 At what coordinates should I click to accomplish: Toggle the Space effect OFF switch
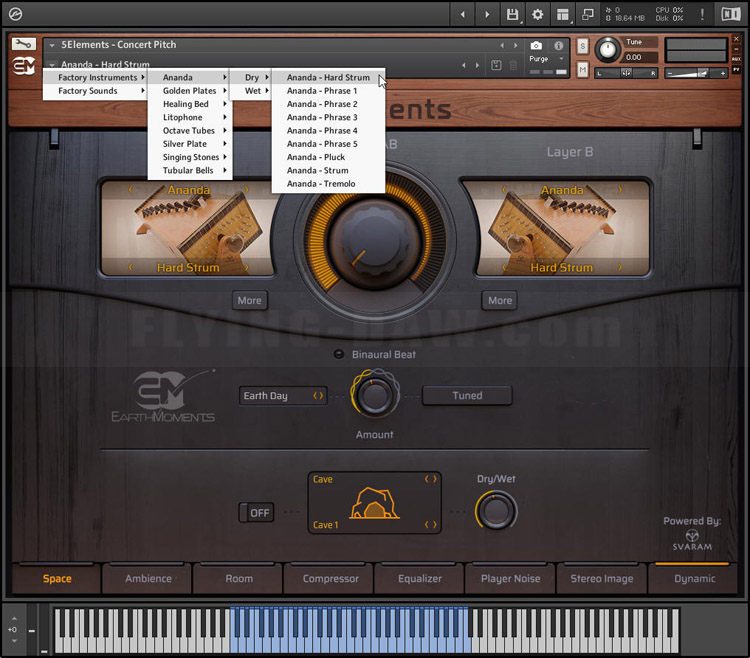(256, 513)
